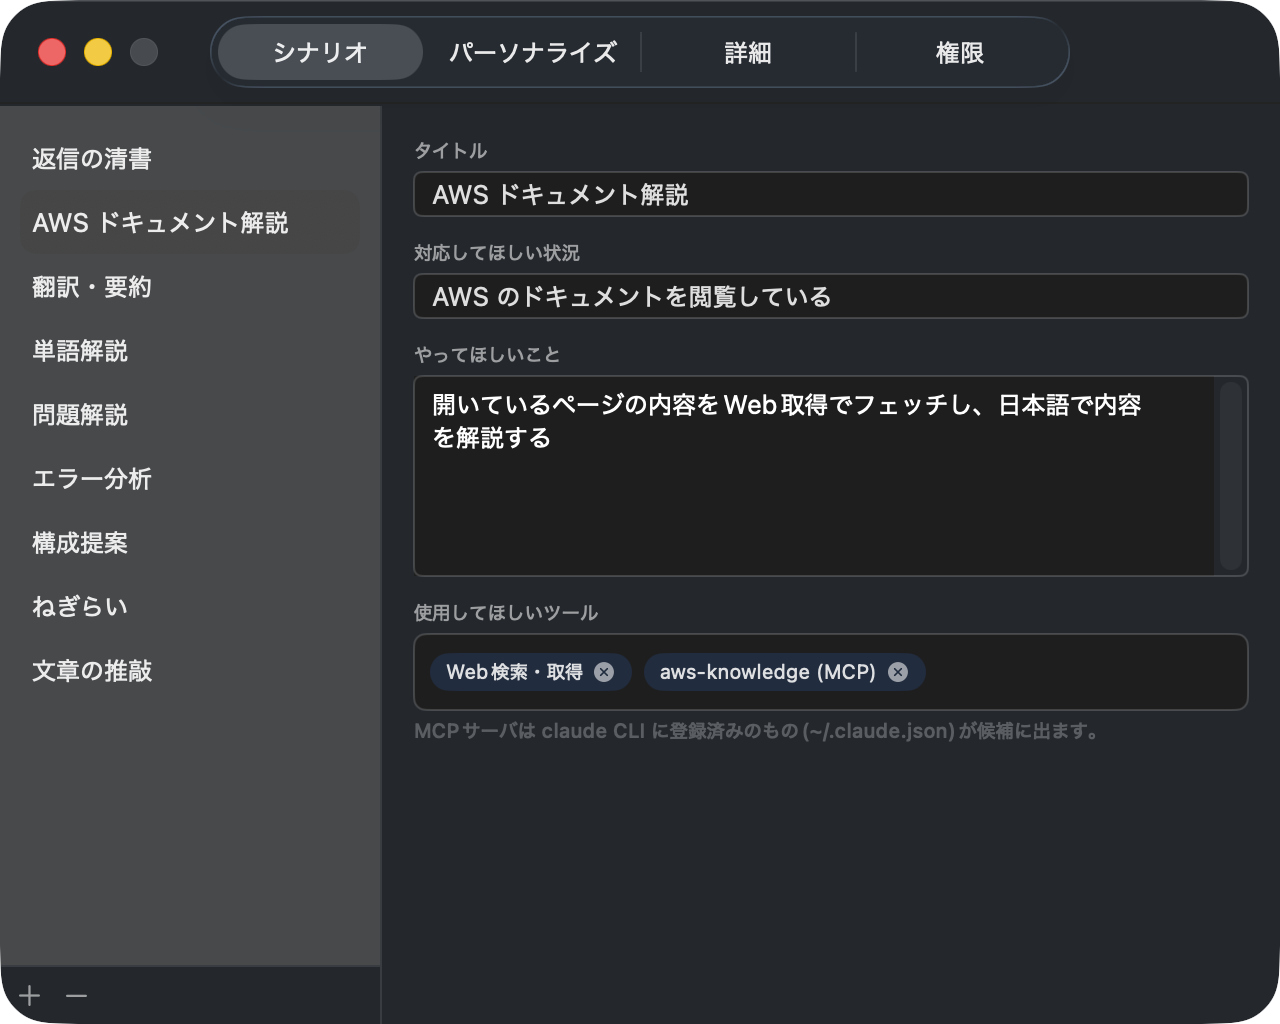
Task: Select the 返信の清書 scenario
Action: click(190, 159)
